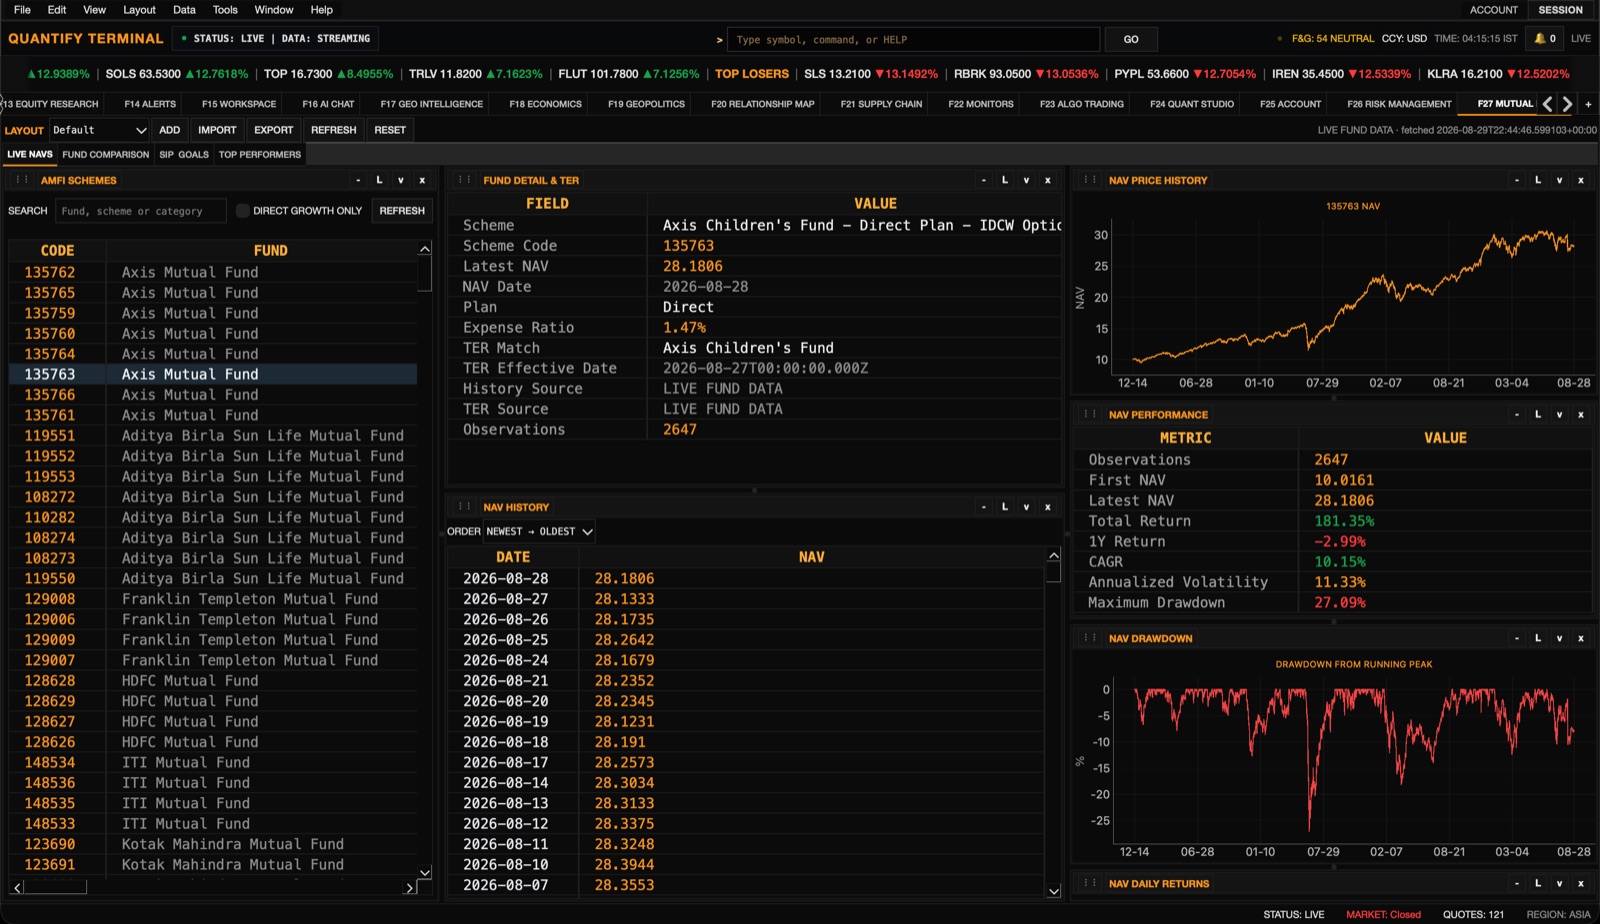Collapse AMFI Schemes panel with v icon

click(x=401, y=180)
